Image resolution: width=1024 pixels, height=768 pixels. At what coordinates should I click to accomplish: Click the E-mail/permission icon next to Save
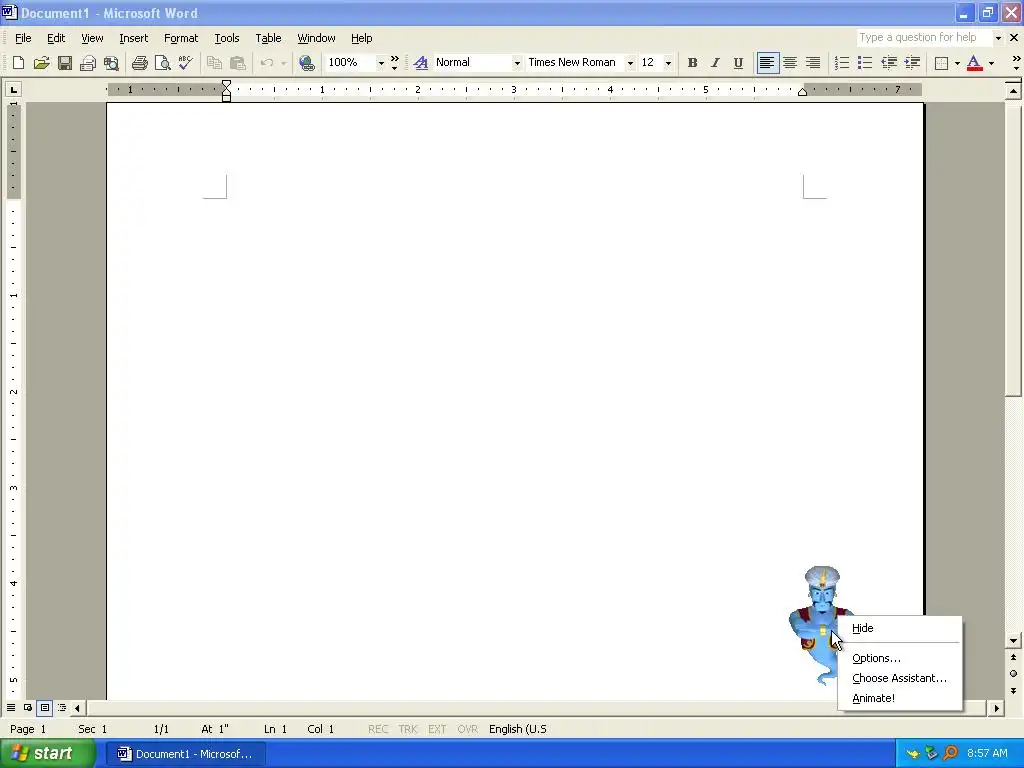[x=88, y=63]
